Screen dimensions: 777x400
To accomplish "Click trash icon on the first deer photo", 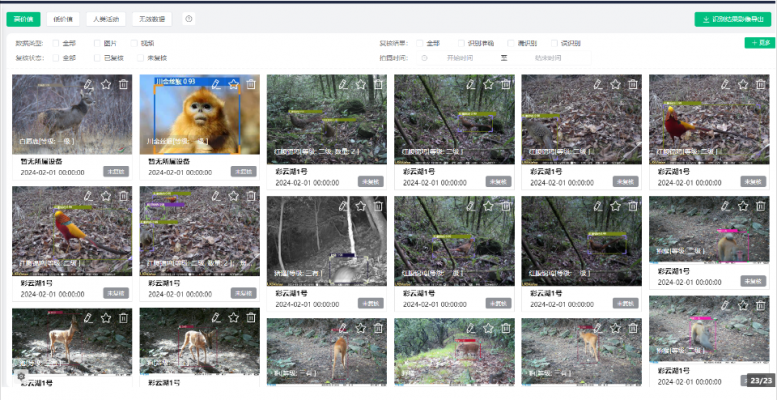I will click(123, 85).
